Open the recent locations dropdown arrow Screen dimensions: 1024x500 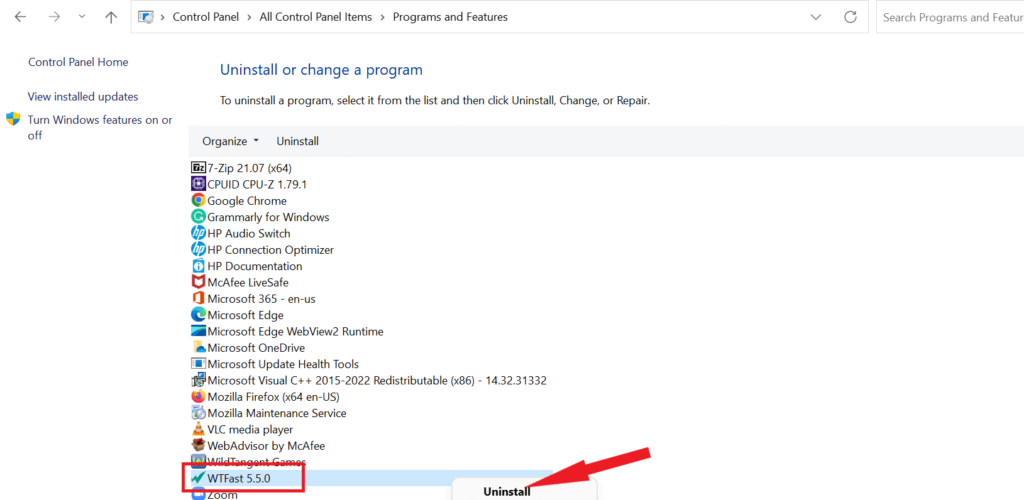pos(82,18)
